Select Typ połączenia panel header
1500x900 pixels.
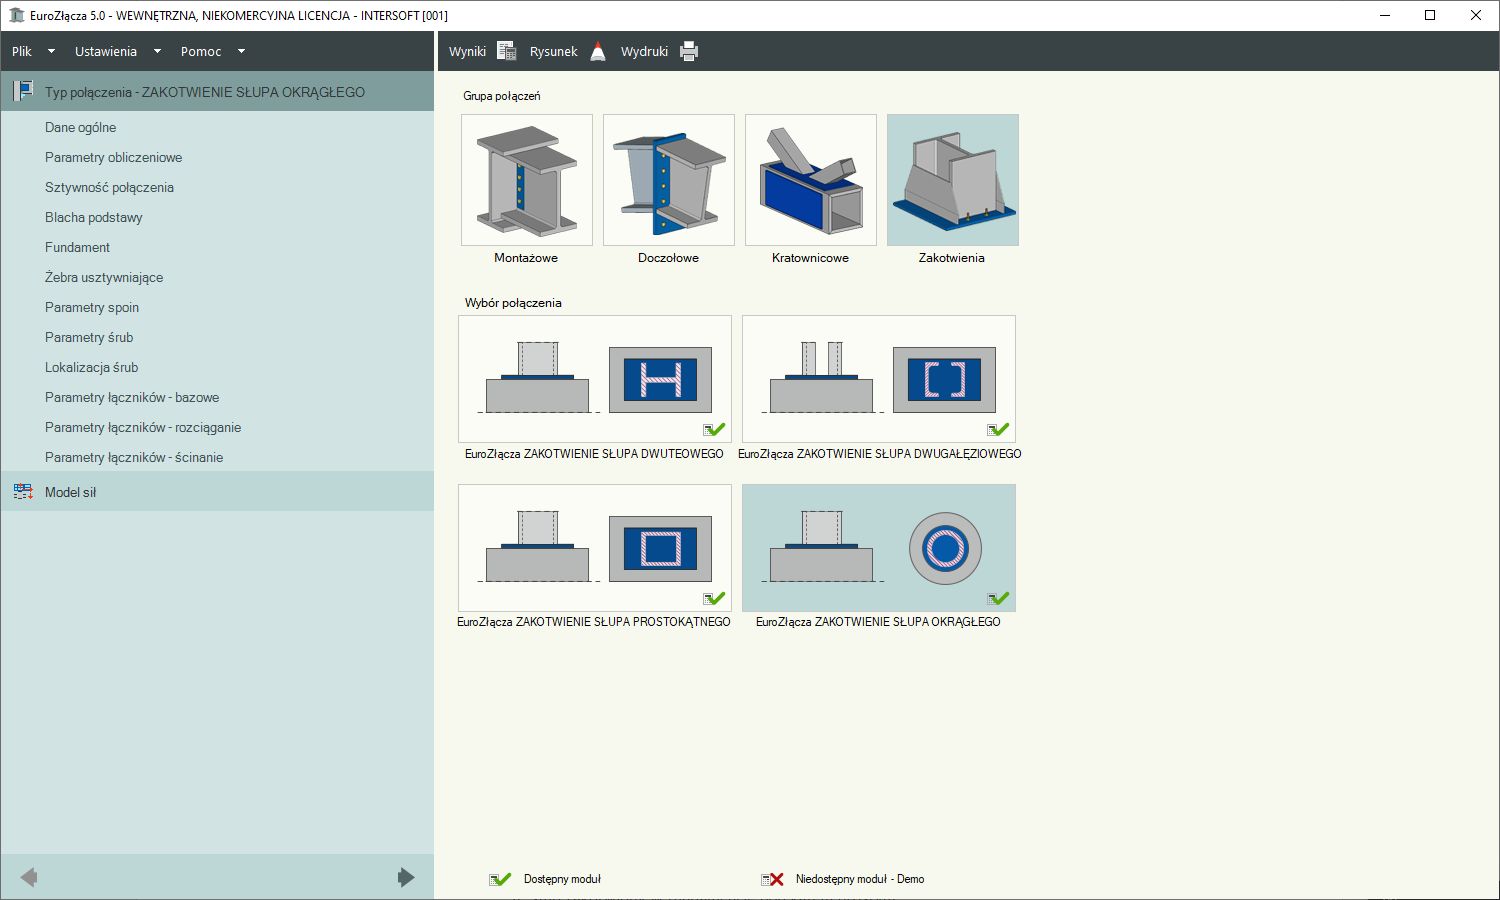tap(217, 91)
